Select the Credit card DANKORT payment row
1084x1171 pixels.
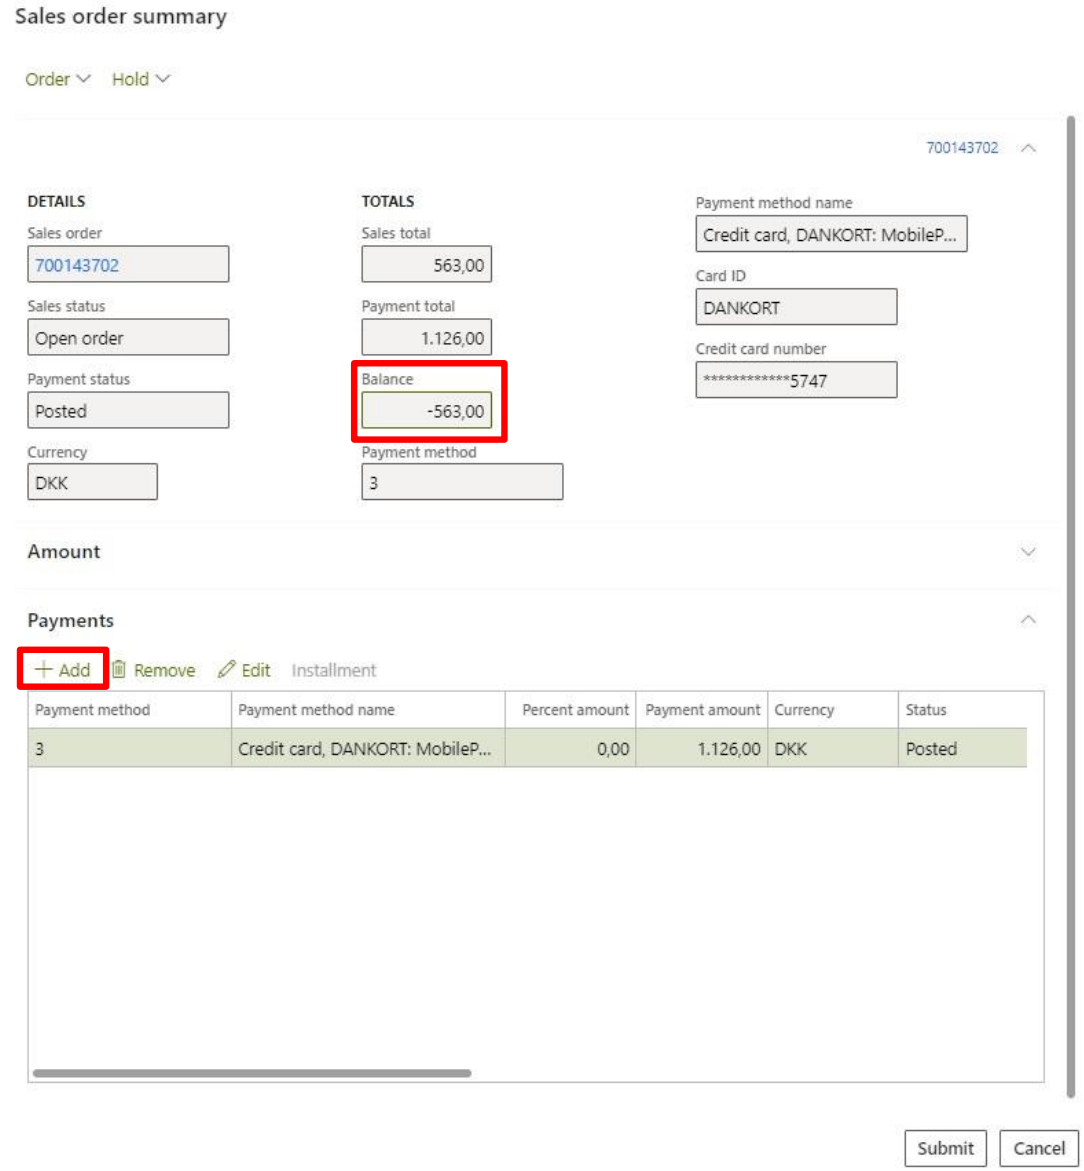point(365,749)
